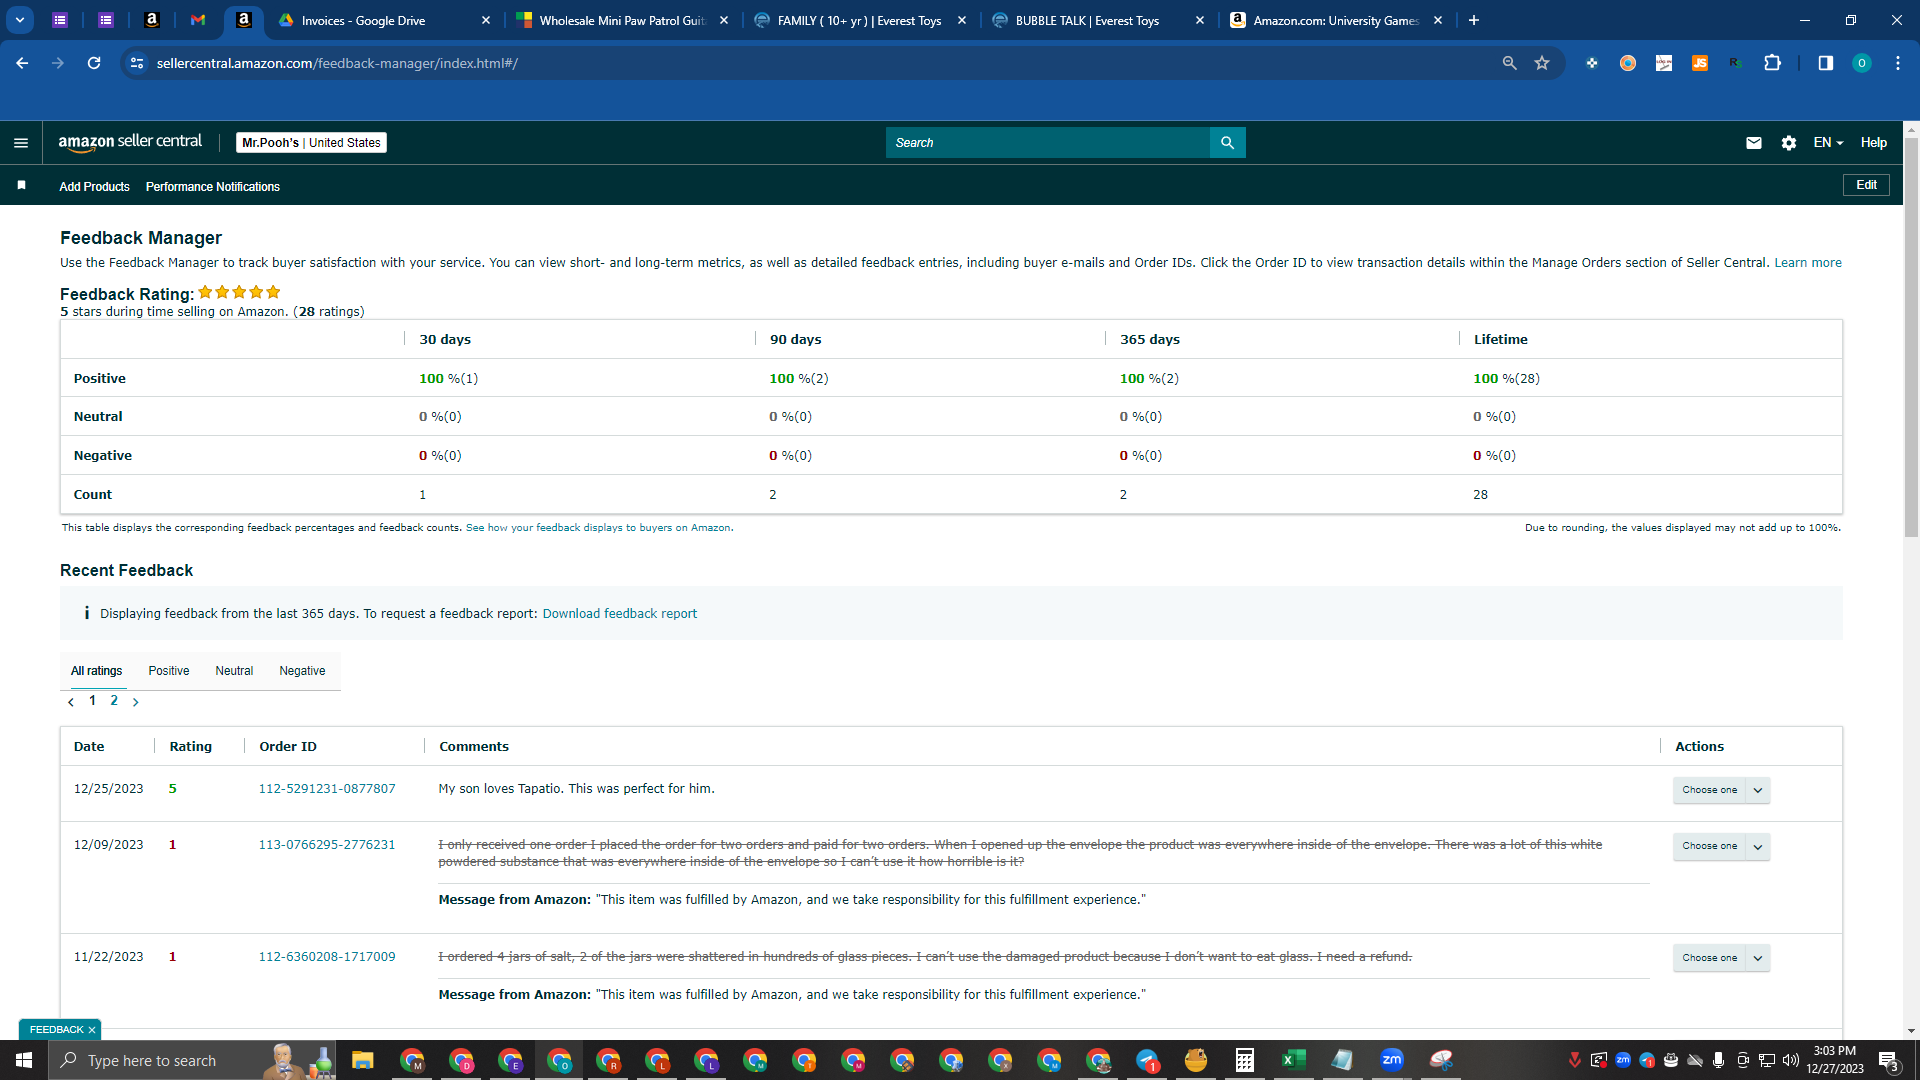The image size is (1920, 1080).
Task: Open Choose one dropdown for 12/25/2023 feedback
Action: pyautogui.click(x=1721, y=790)
